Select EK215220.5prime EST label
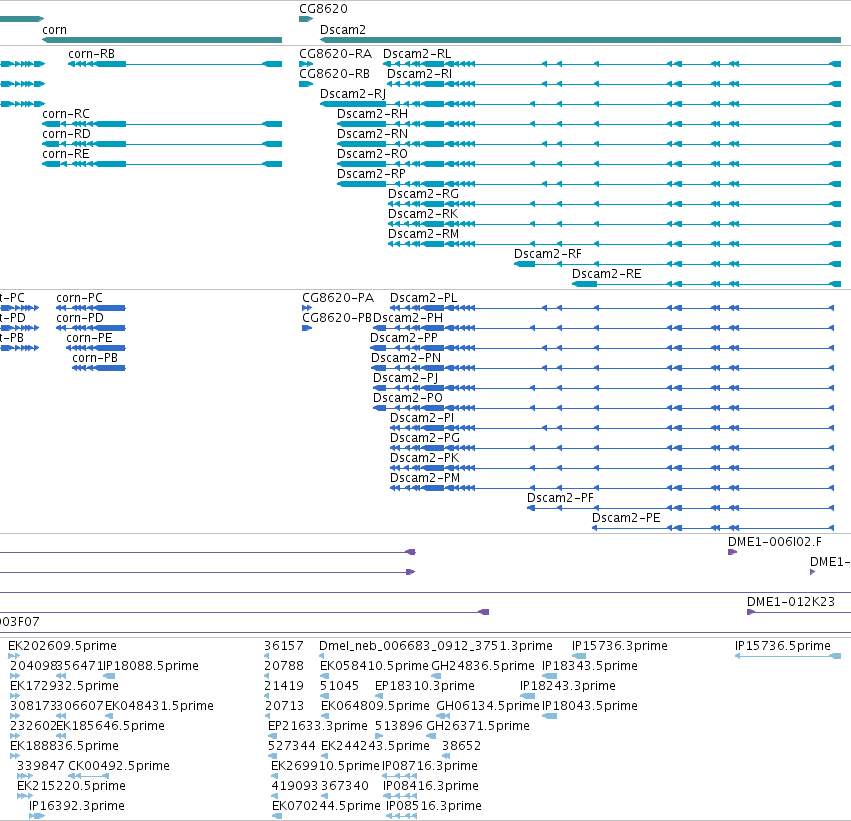This screenshot has width=851, height=821. 71,787
